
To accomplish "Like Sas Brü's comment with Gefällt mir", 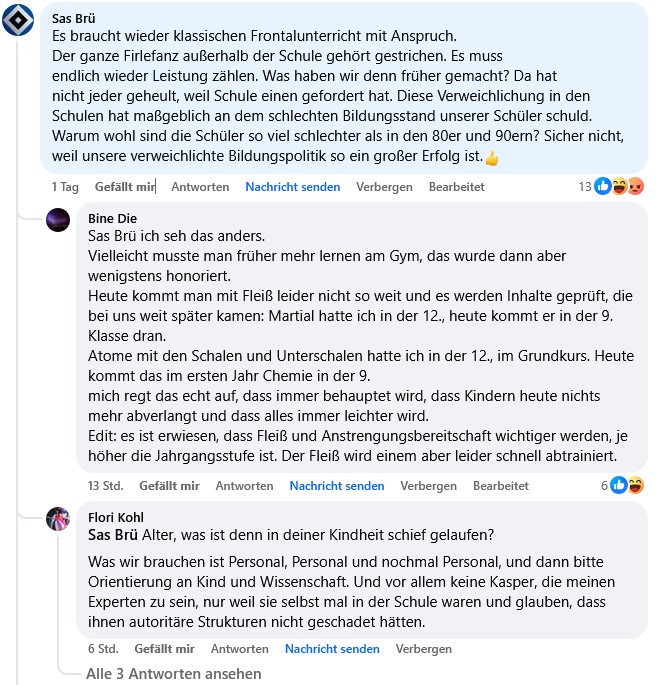I will [125, 187].
